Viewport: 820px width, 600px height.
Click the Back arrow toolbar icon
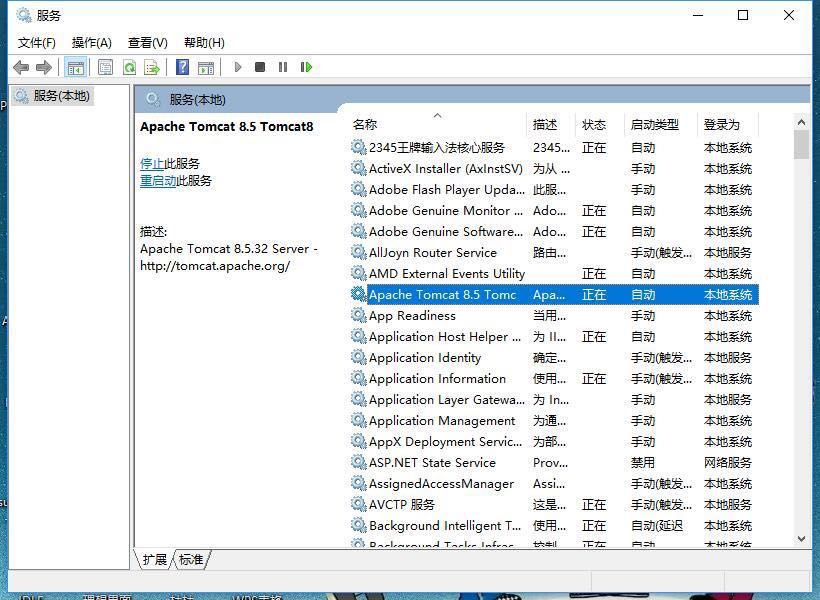(21, 67)
